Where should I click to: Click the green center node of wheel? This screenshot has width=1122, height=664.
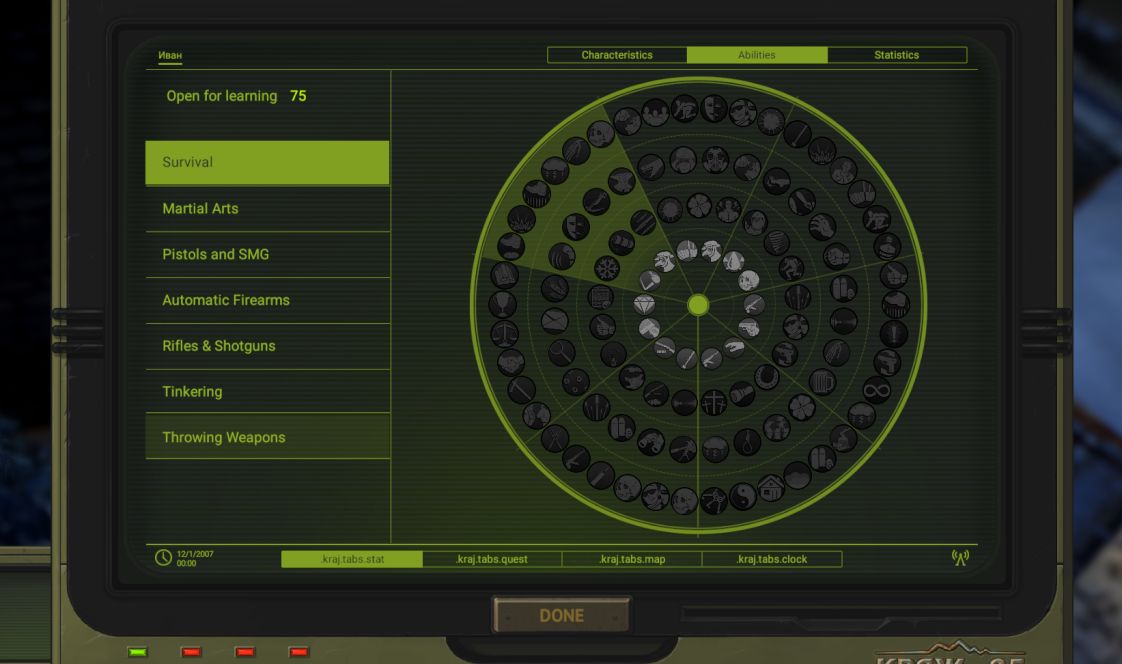698,304
